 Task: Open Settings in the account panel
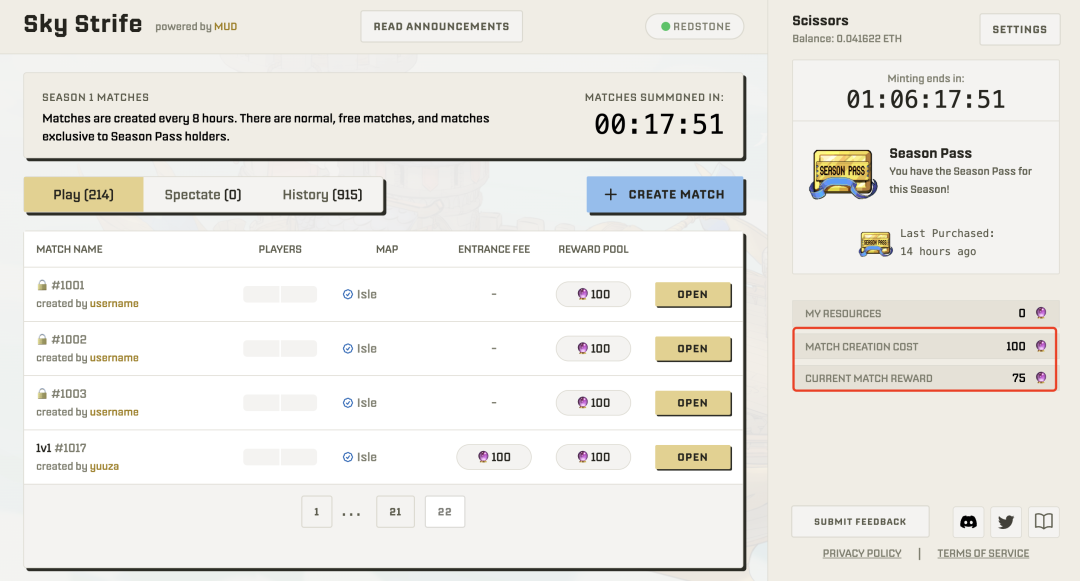pos(1019,30)
